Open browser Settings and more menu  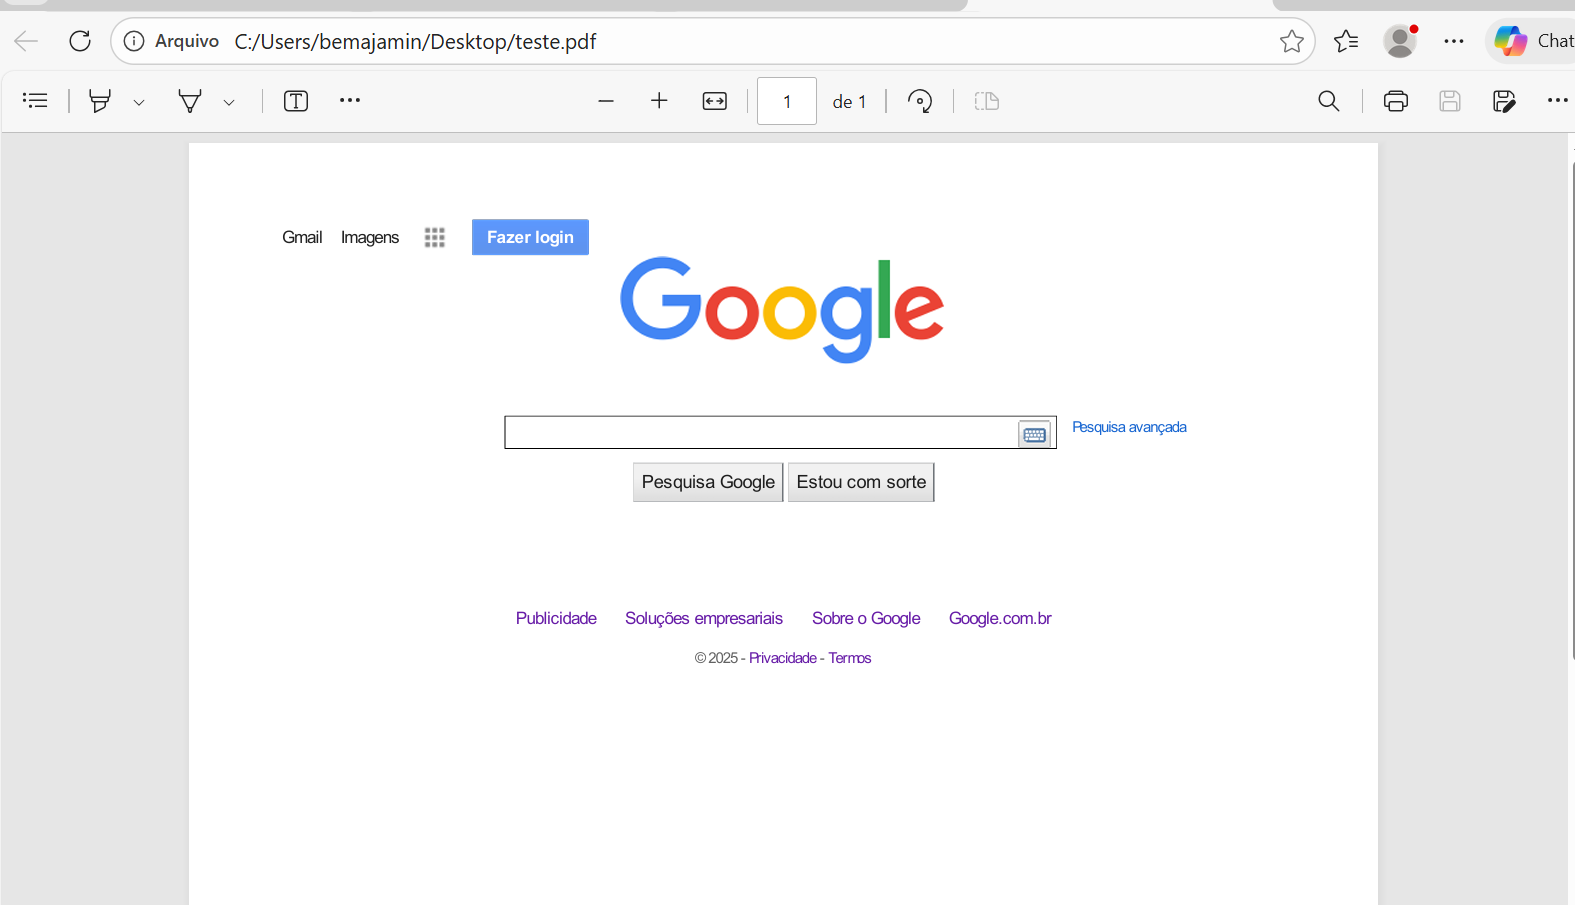click(1454, 41)
